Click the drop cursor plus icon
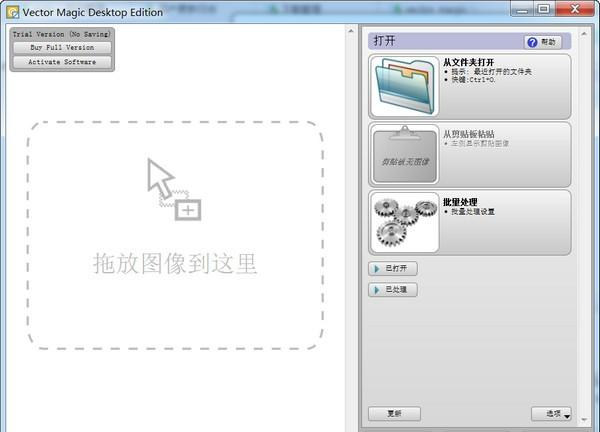Viewport: 600px width, 432px height. [x=188, y=210]
